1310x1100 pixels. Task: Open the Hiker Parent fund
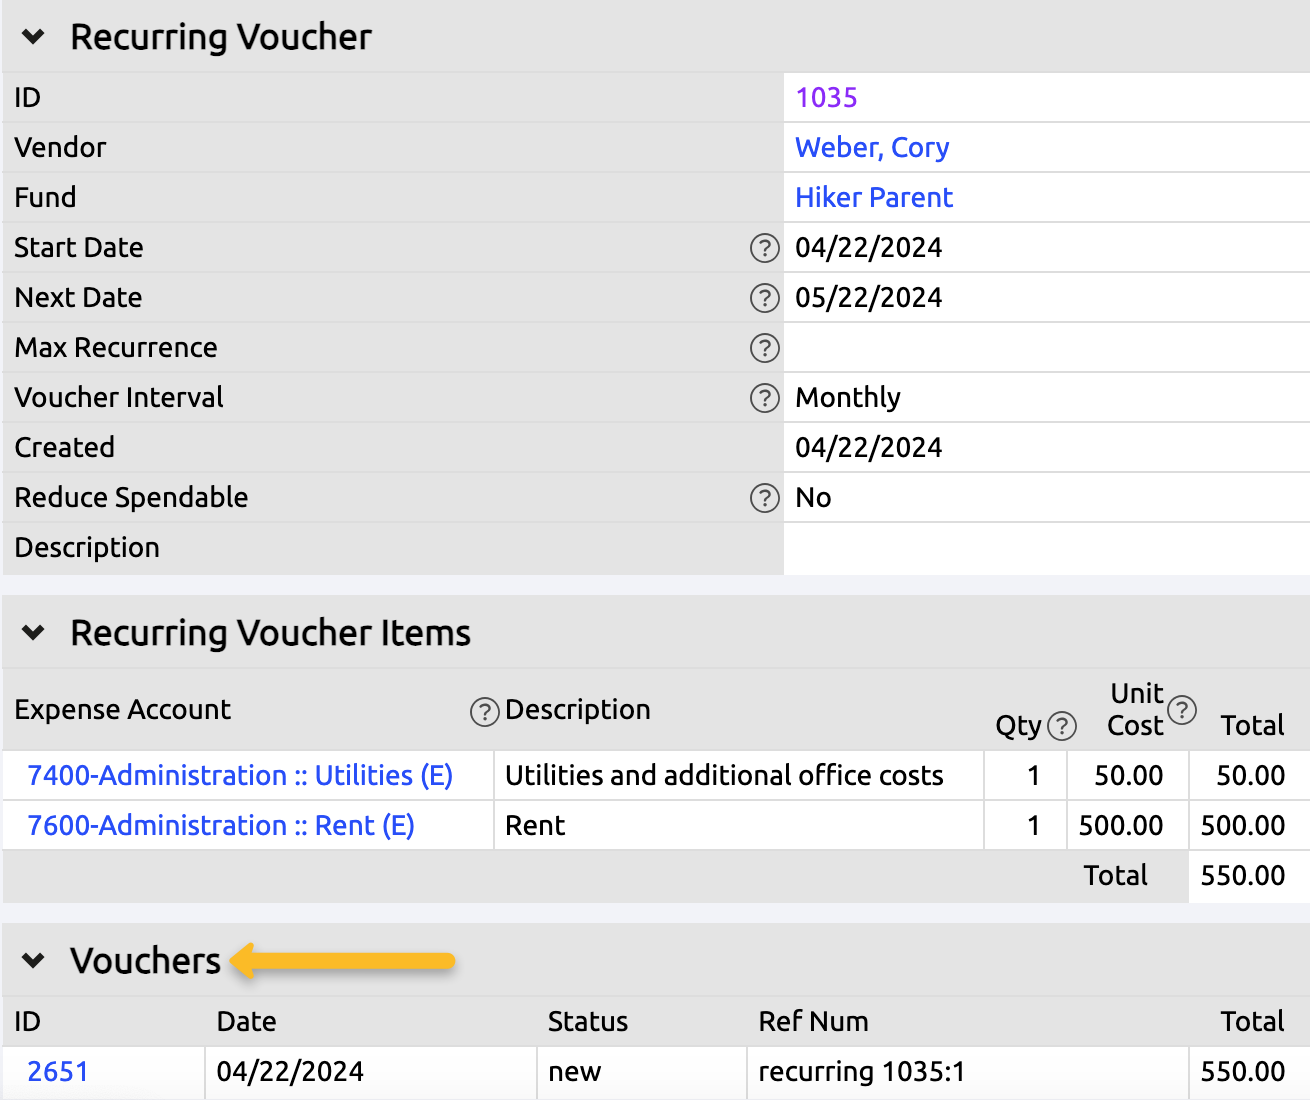click(x=873, y=197)
